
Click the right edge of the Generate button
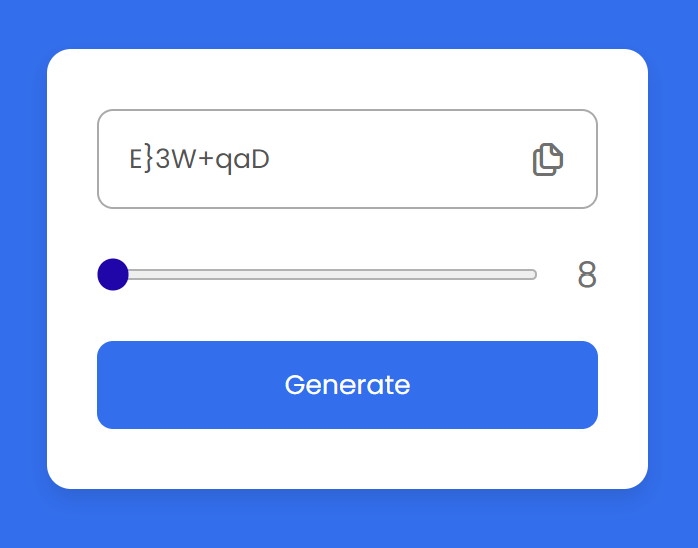click(592, 385)
